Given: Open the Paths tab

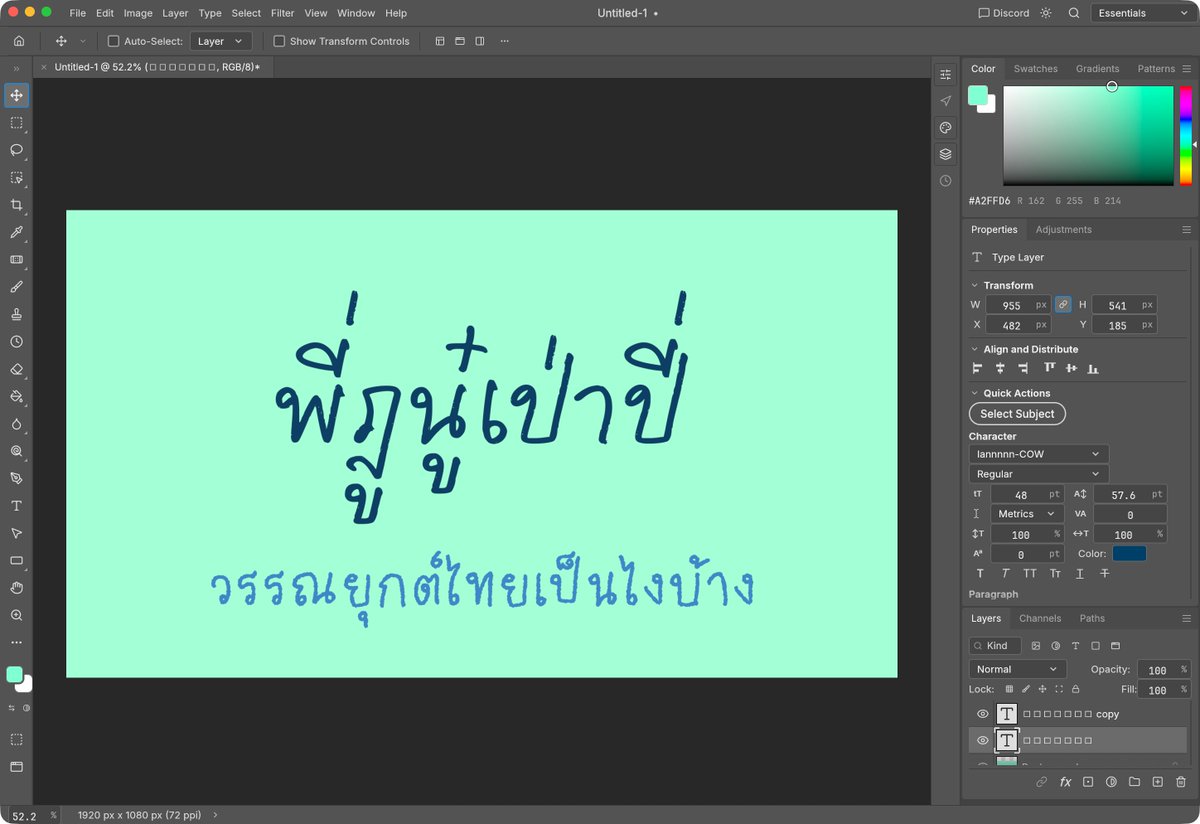Looking at the screenshot, I should coord(1092,618).
